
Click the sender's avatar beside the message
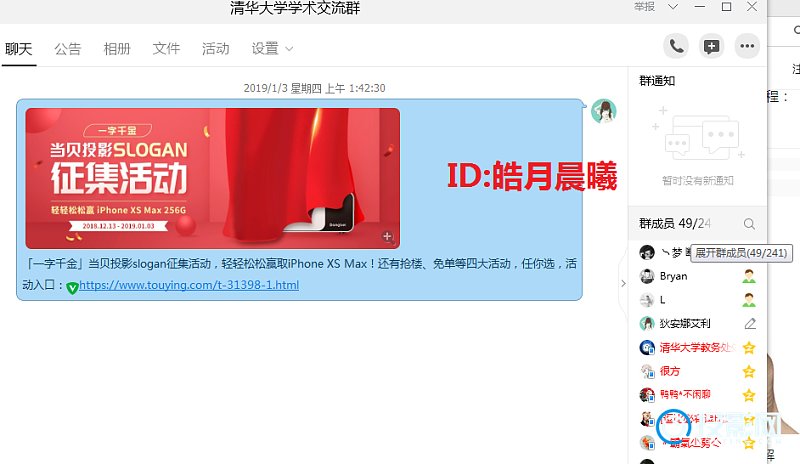pos(603,111)
